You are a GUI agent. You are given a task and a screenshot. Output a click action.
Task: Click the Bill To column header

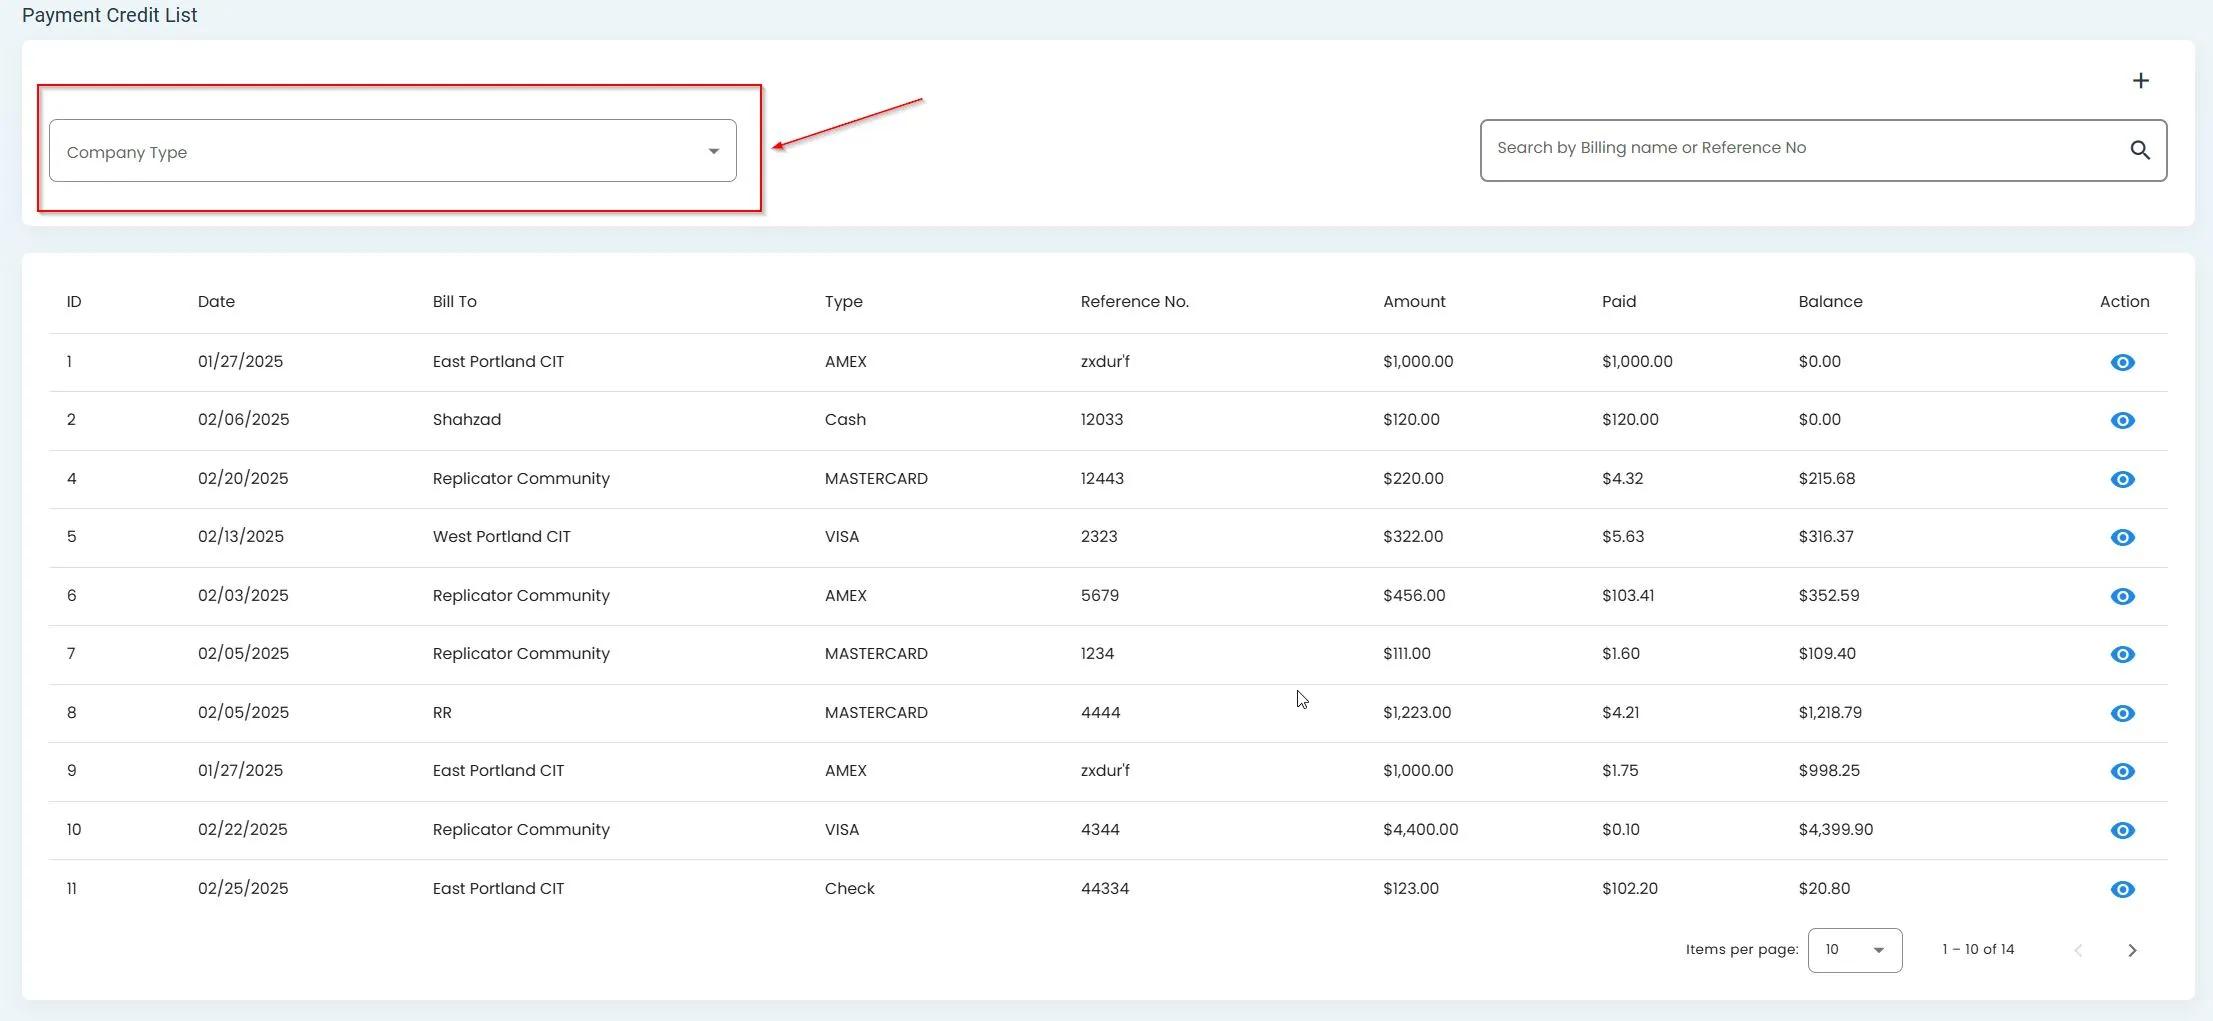454,301
